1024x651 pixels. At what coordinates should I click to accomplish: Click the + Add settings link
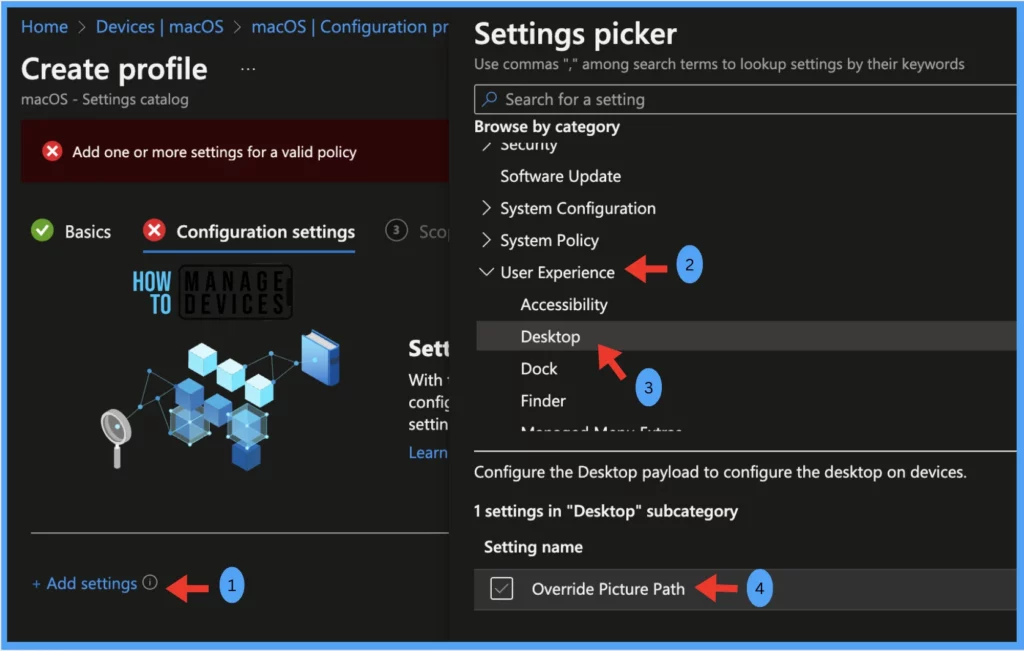[x=85, y=583]
